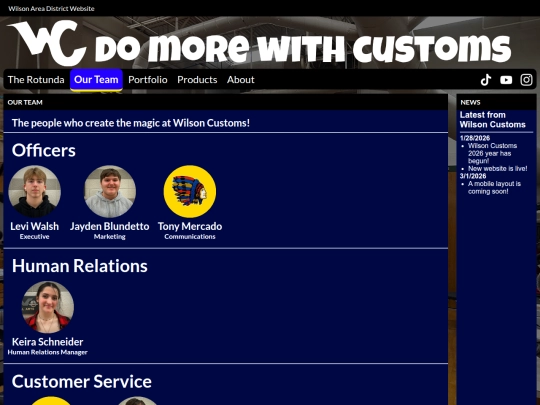540x405 pixels.
Task: Click the WC logo in the banner
Action: tap(47, 43)
